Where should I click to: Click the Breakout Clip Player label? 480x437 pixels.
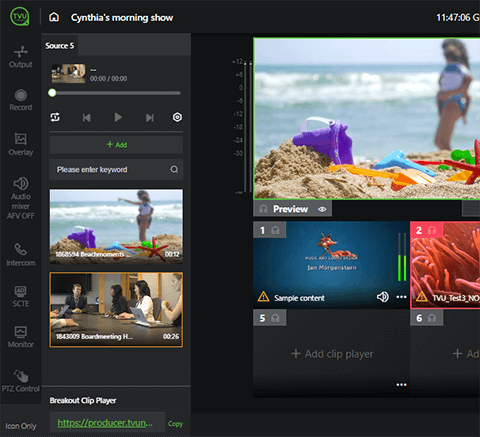(x=83, y=400)
